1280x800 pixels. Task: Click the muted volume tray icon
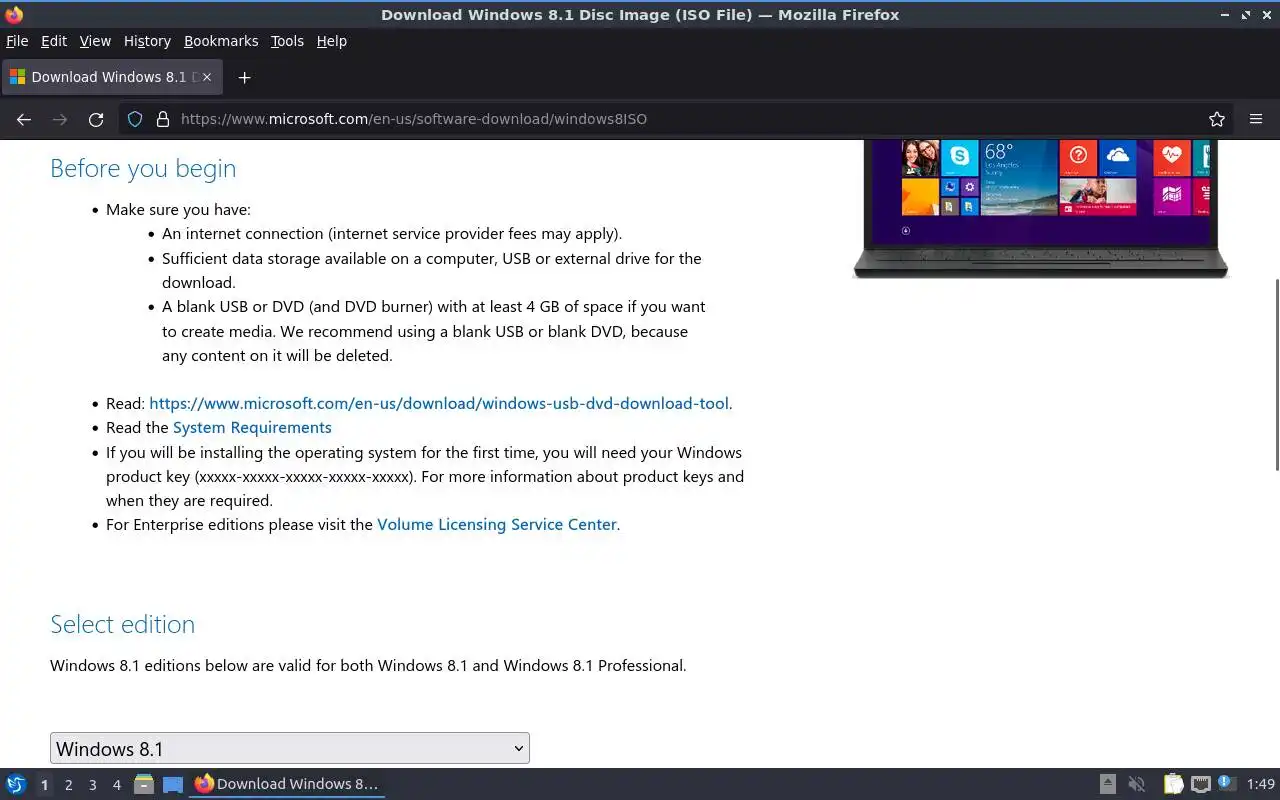(1136, 784)
